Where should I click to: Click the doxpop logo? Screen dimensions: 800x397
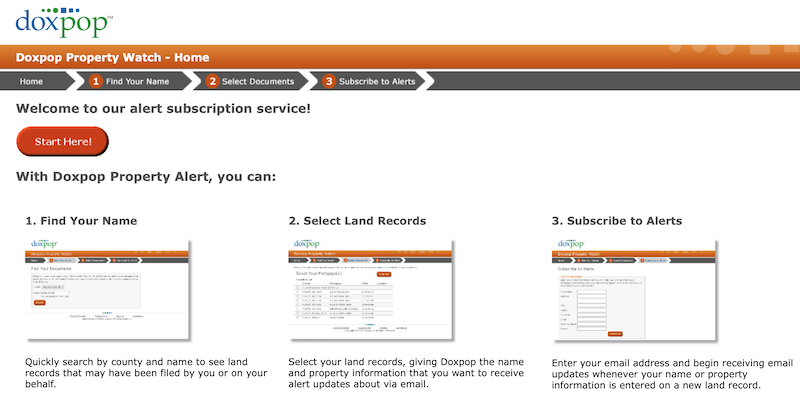click(64, 22)
